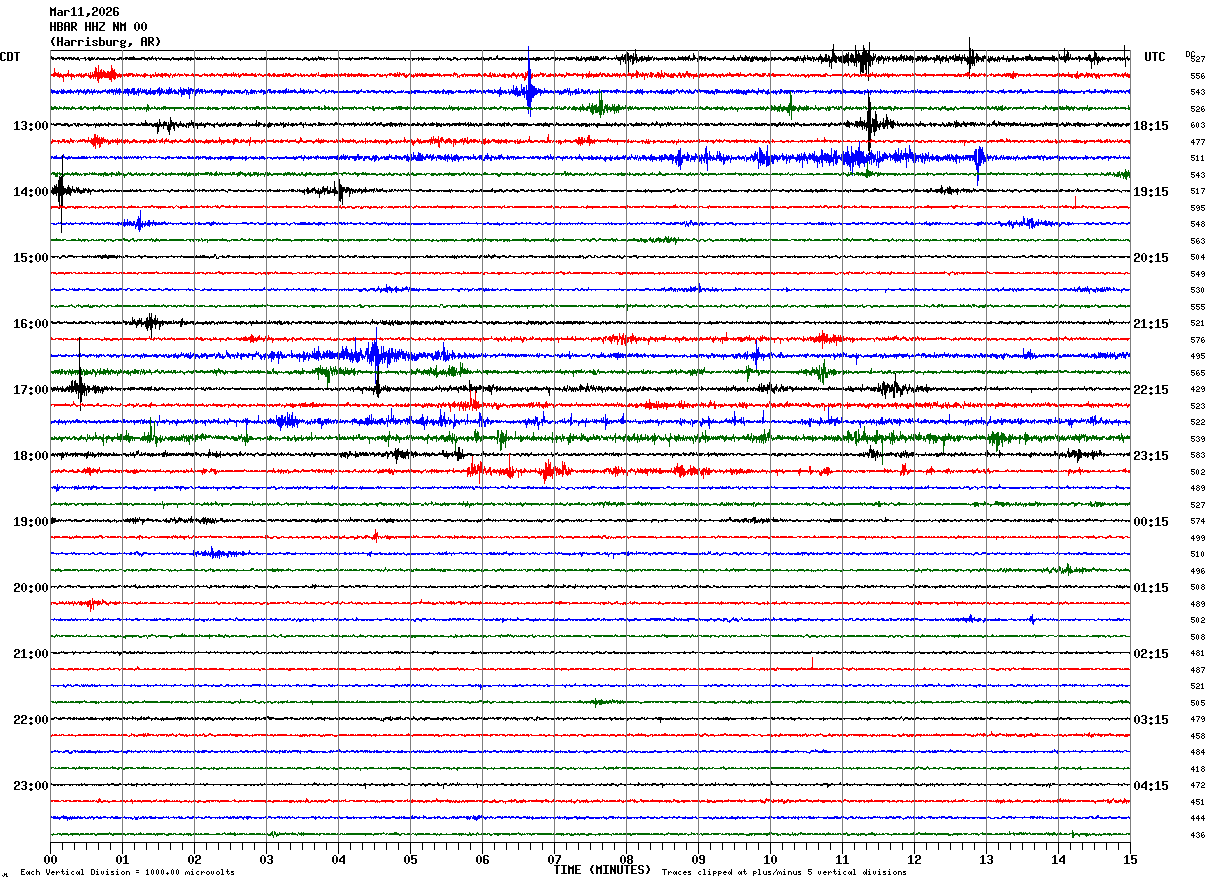Click the '21:15' UTC time label

tap(1151, 324)
